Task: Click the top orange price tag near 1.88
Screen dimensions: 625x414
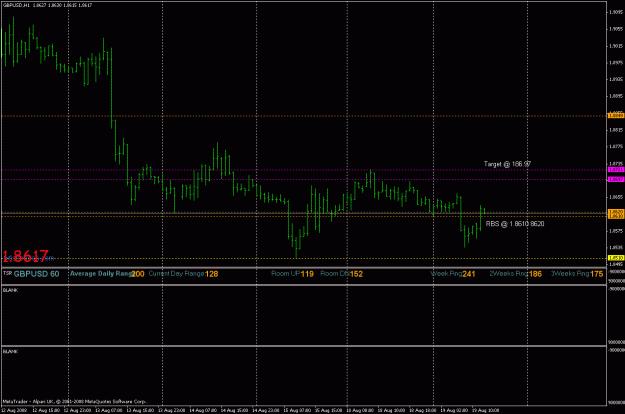Action: [x=616, y=116]
